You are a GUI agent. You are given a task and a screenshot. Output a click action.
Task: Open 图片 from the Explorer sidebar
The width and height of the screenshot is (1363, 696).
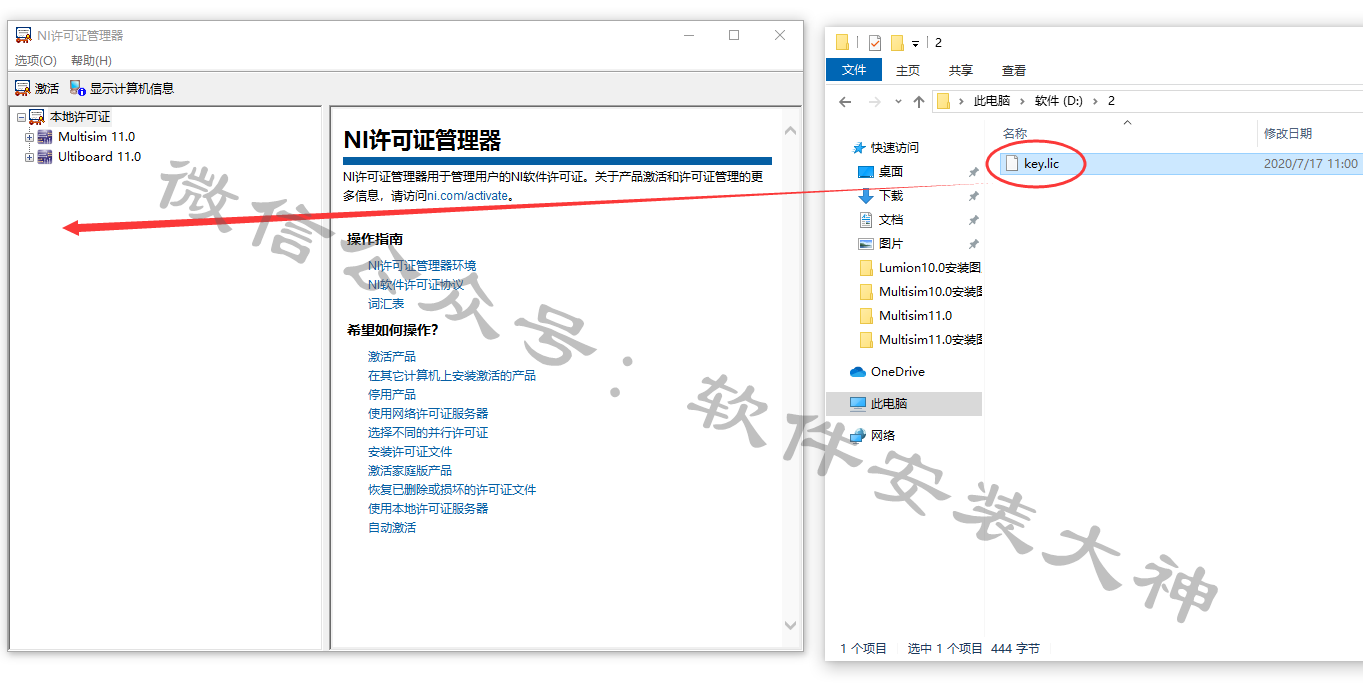click(890, 244)
